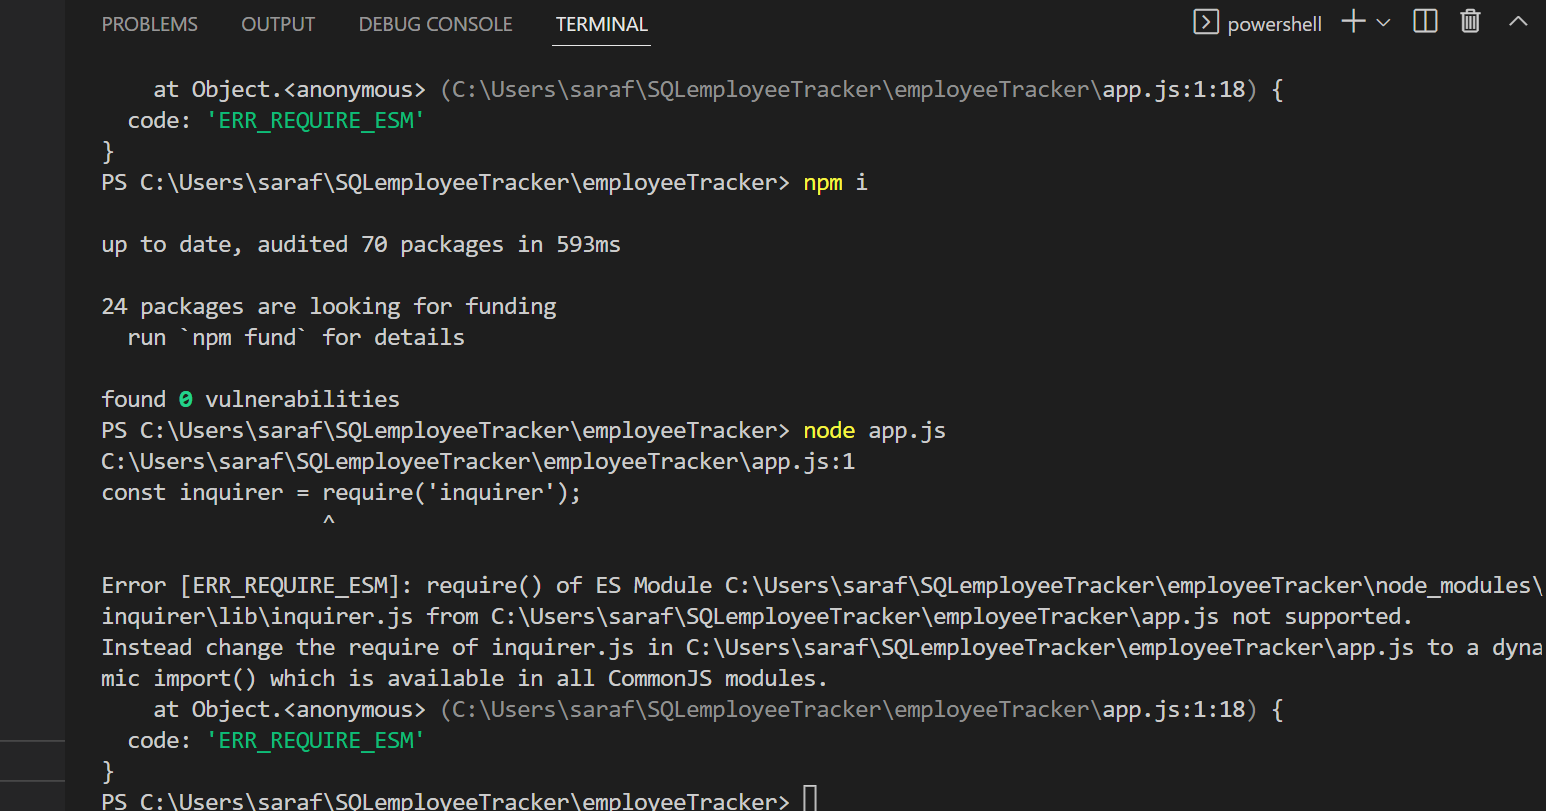Open the node_modules inquirer.js path link
1546x811 pixels.
[257, 615]
